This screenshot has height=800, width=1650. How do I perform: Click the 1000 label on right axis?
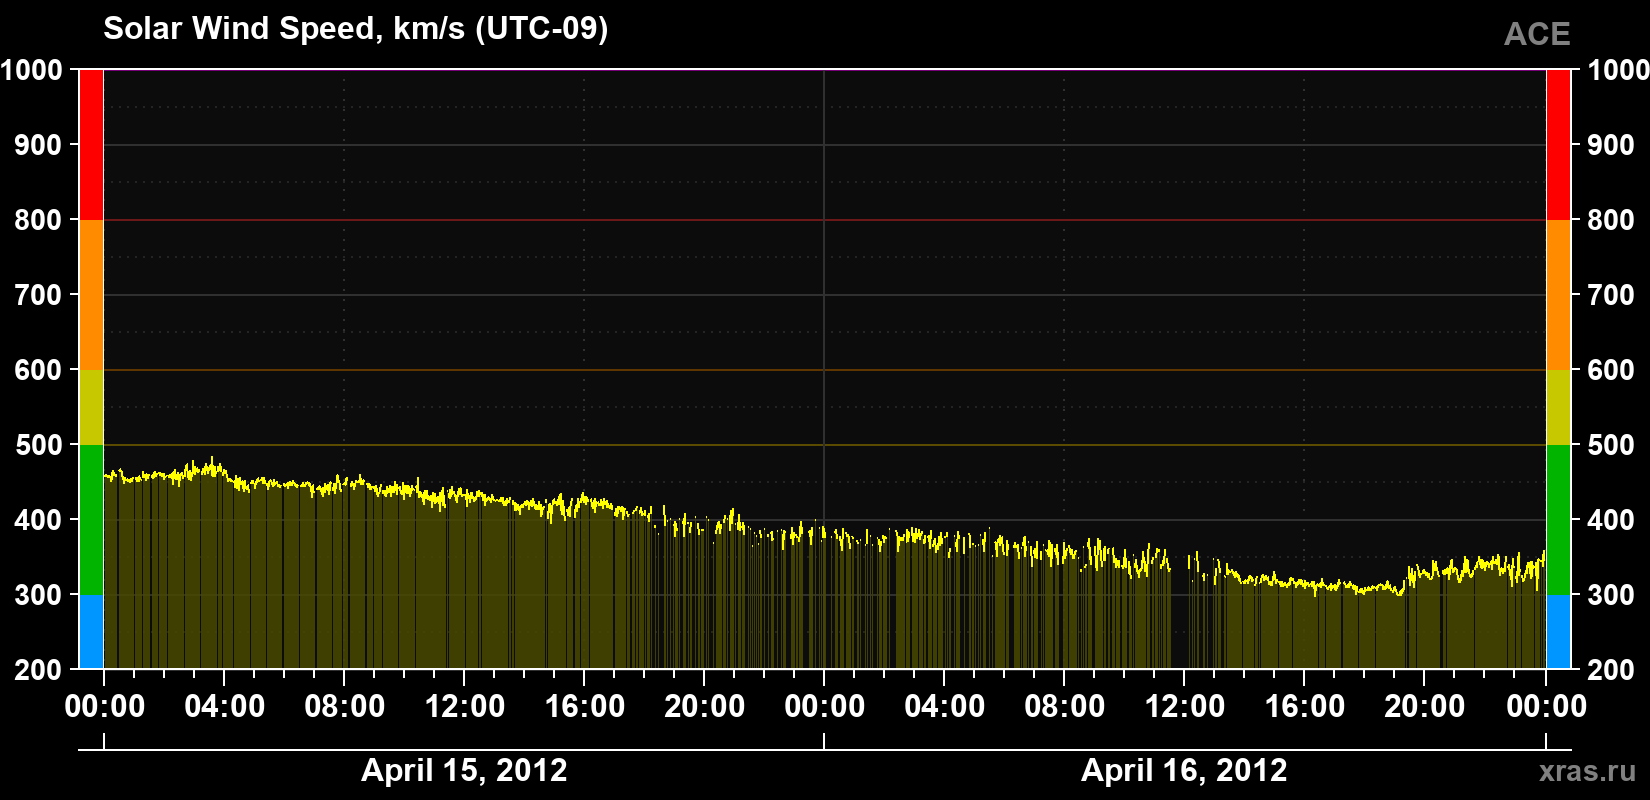(1618, 70)
